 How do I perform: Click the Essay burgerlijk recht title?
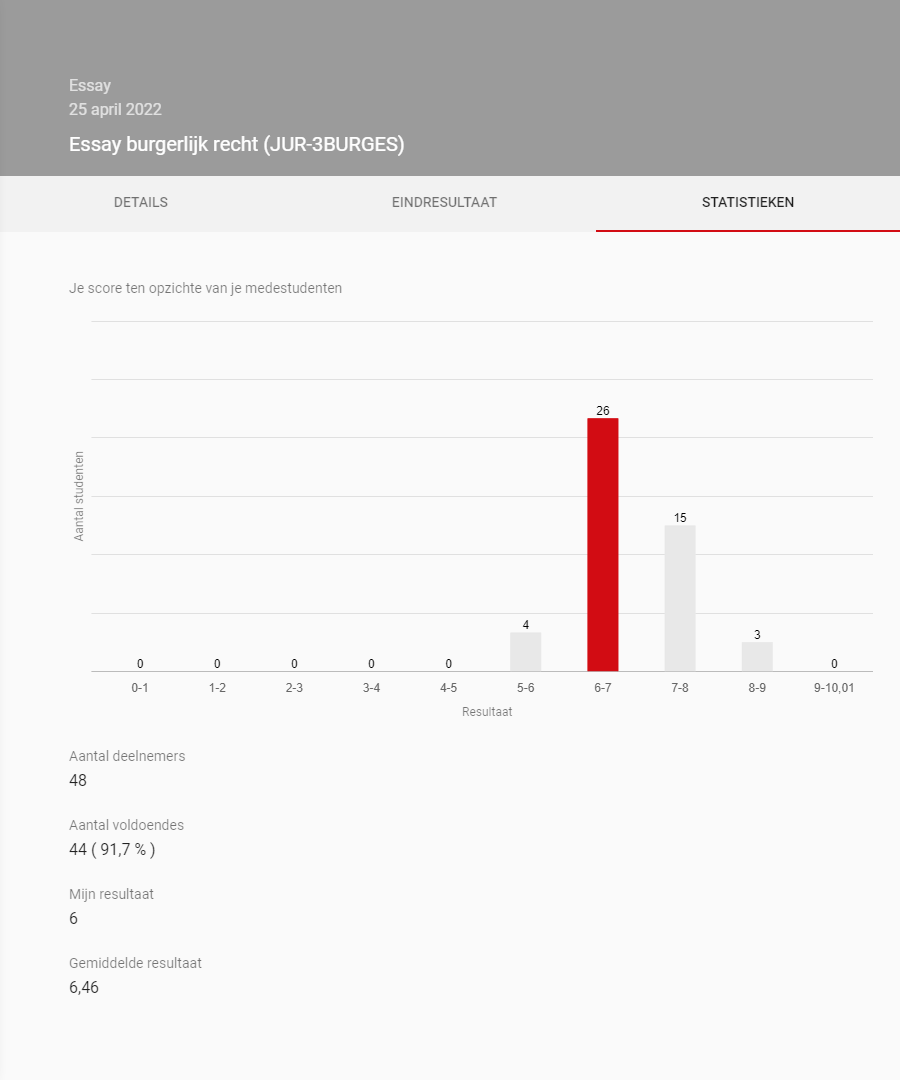236,145
